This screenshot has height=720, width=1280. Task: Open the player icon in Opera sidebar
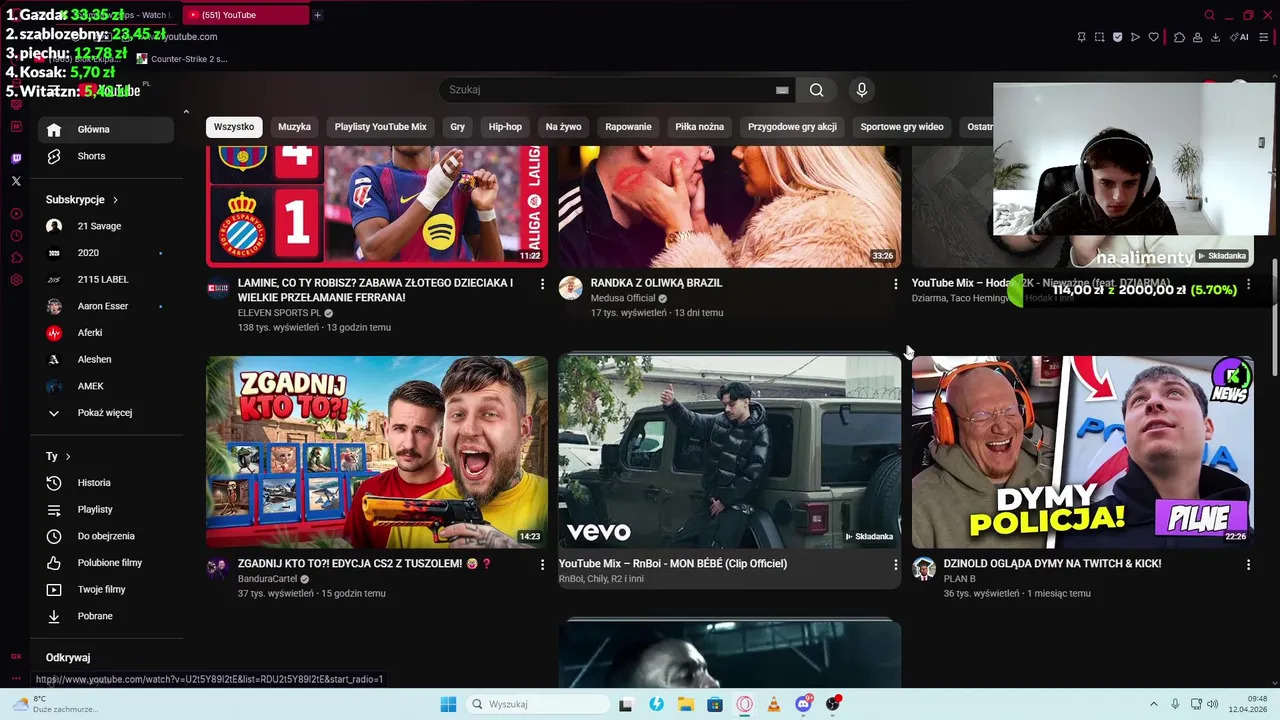(16, 214)
